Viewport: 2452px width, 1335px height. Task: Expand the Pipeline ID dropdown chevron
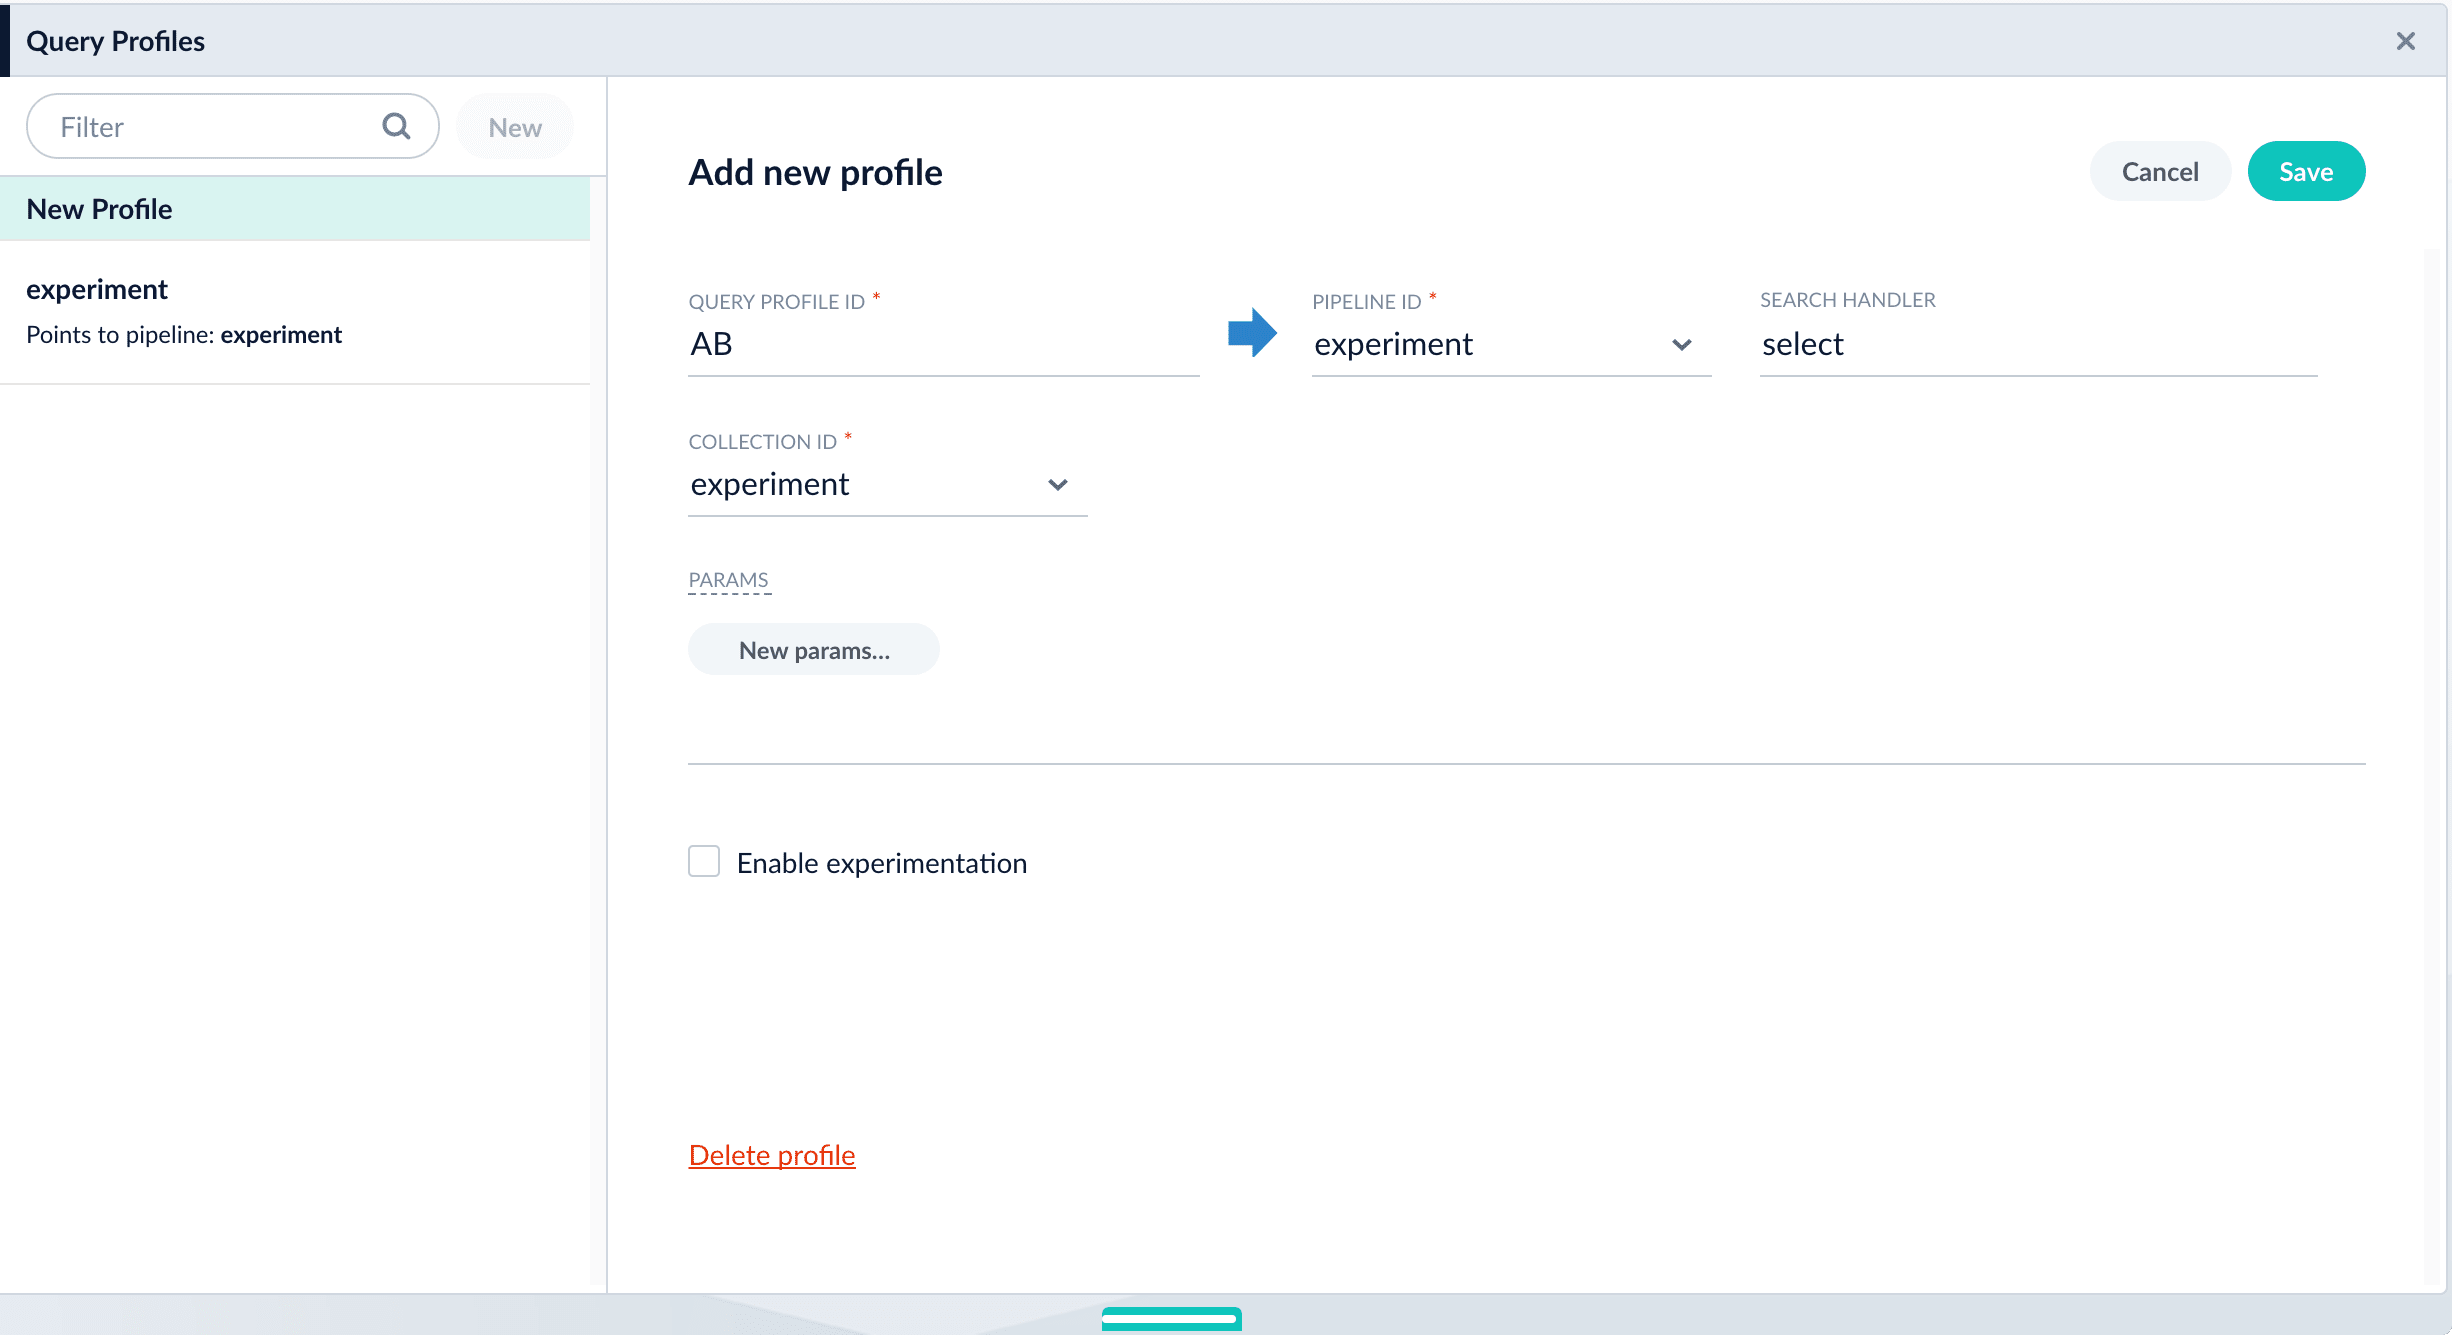coord(1681,345)
